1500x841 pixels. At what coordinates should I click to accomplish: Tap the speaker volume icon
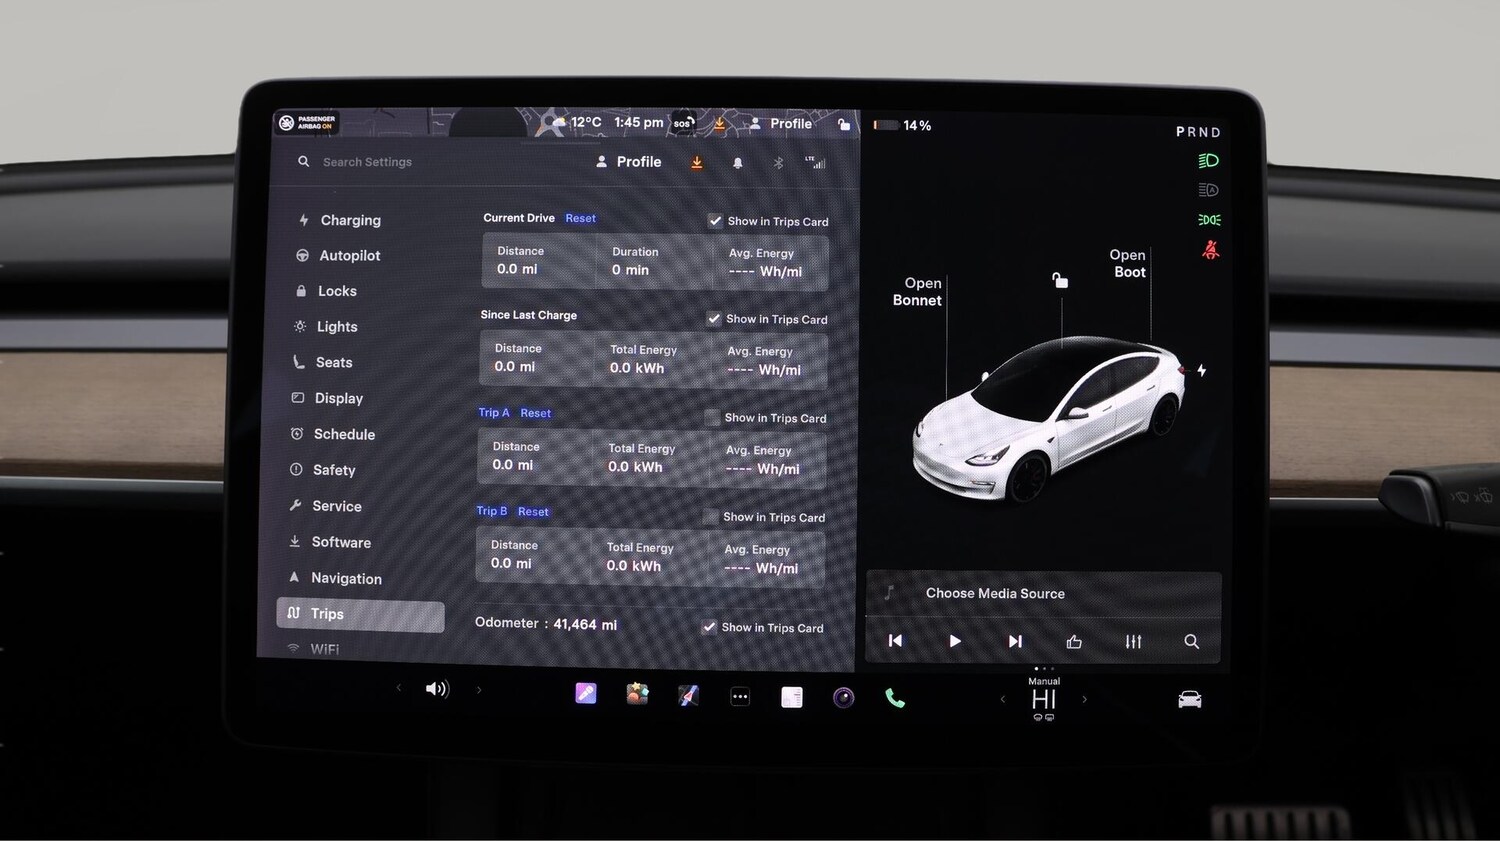(x=437, y=689)
